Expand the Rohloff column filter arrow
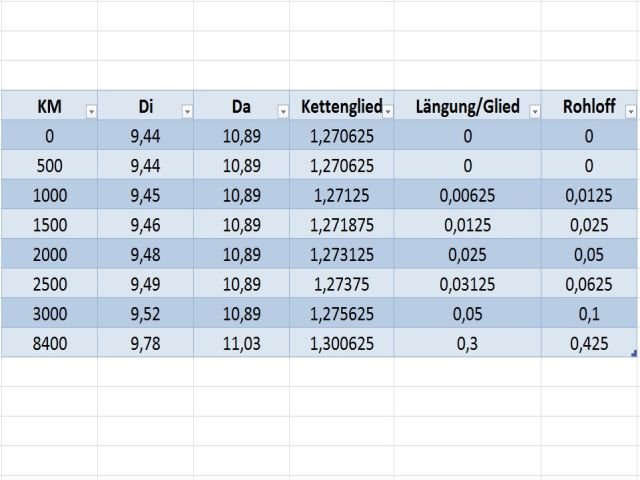 (x=630, y=112)
